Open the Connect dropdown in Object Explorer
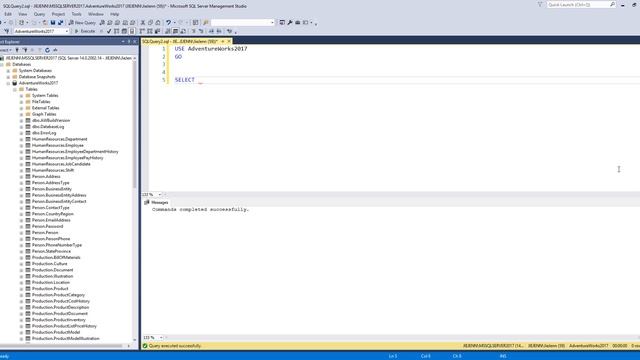This screenshot has width=640, height=360. pos(5,50)
